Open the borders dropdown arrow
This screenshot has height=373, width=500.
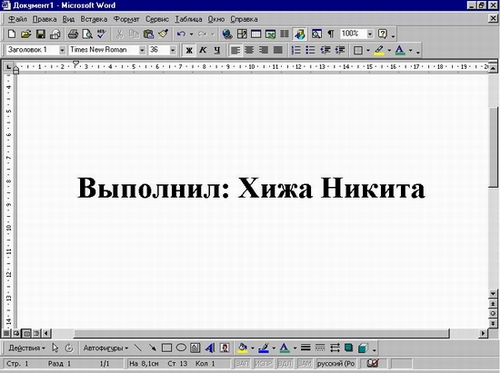(x=368, y=50)
